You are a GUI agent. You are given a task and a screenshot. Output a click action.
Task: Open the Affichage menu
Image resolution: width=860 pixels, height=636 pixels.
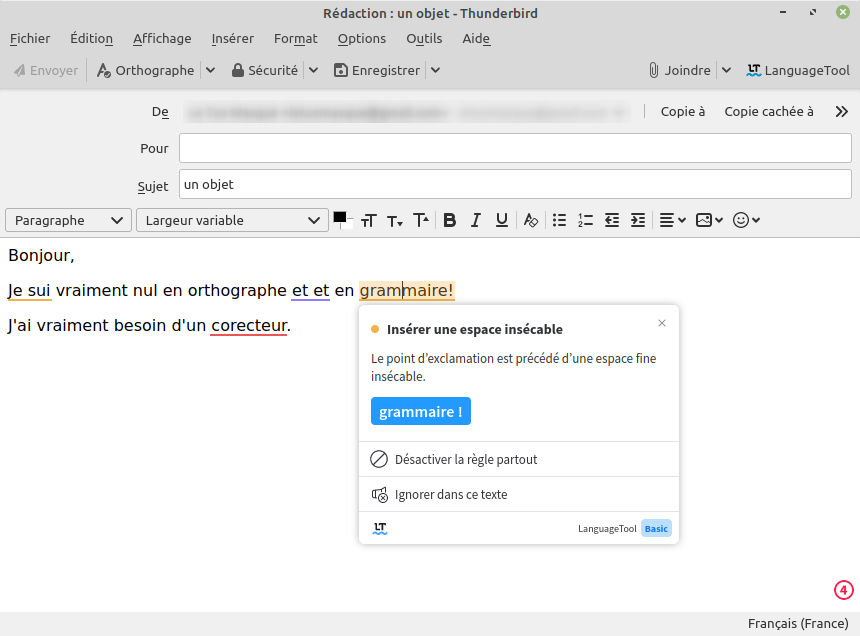[162, 38]
